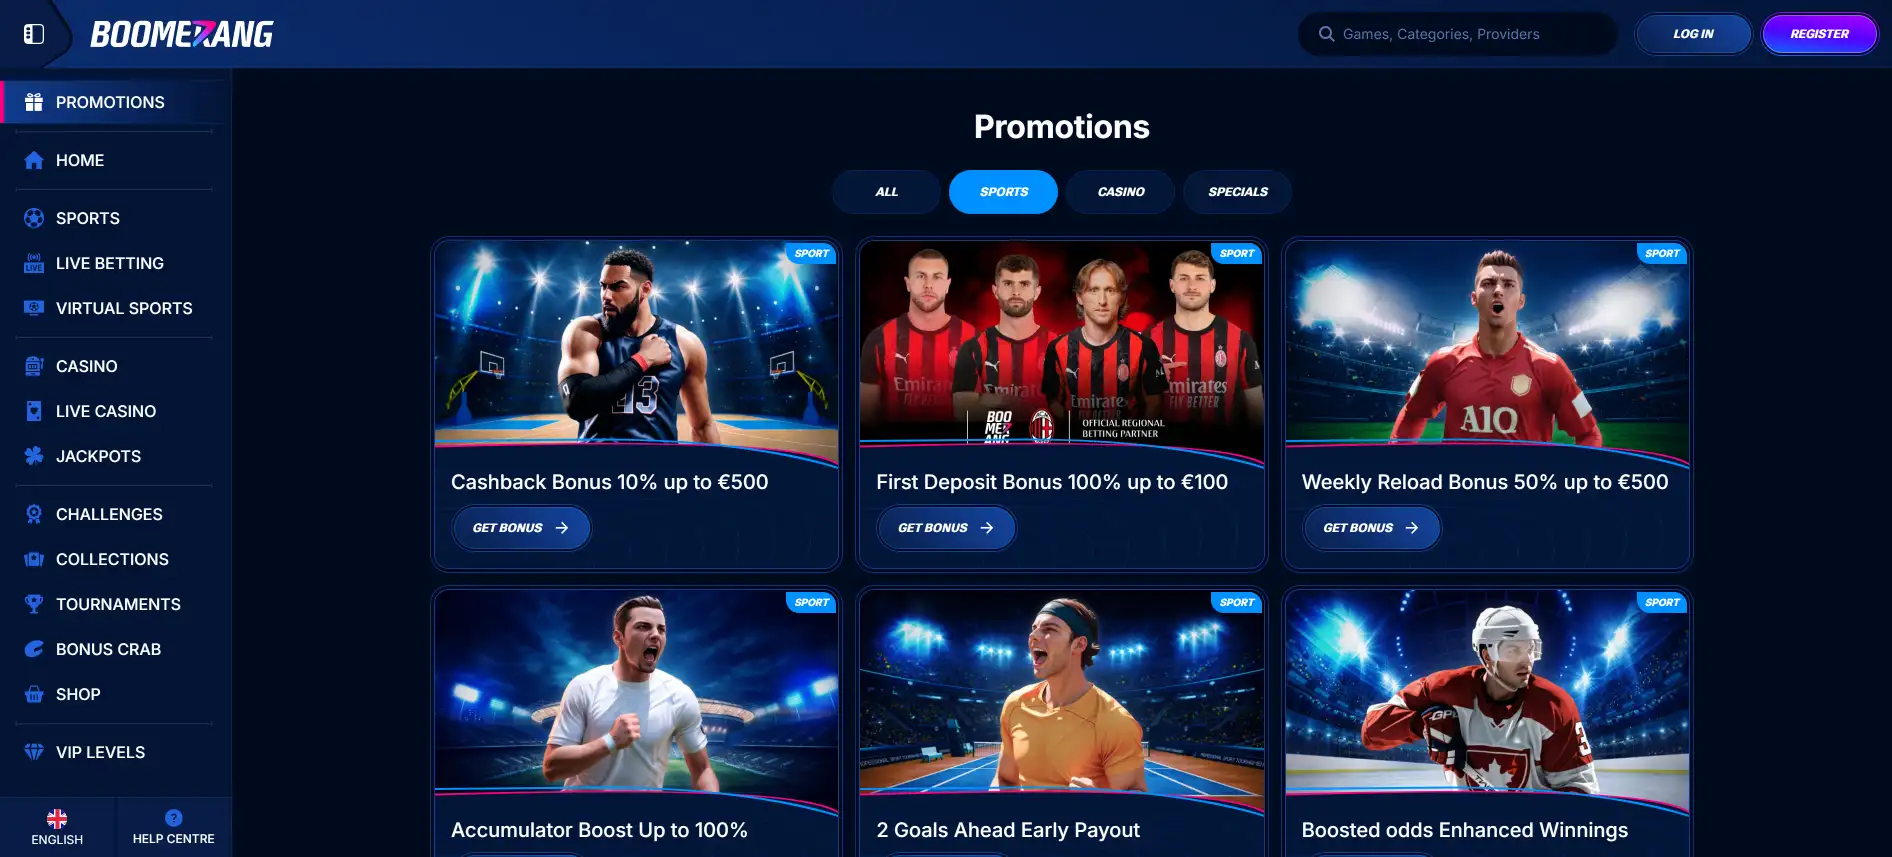Select the Specials filter tab
Screen dimensions: 1892x857
pos(1238,192)
